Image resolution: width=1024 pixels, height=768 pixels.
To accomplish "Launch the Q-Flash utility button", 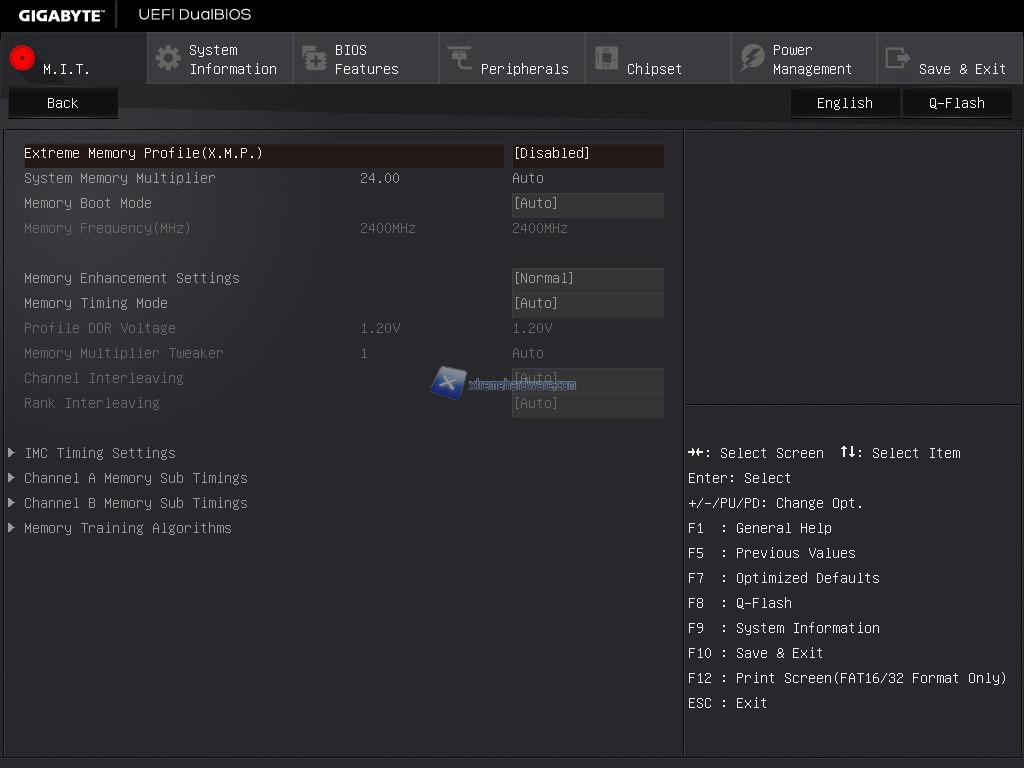I will 956,103.
